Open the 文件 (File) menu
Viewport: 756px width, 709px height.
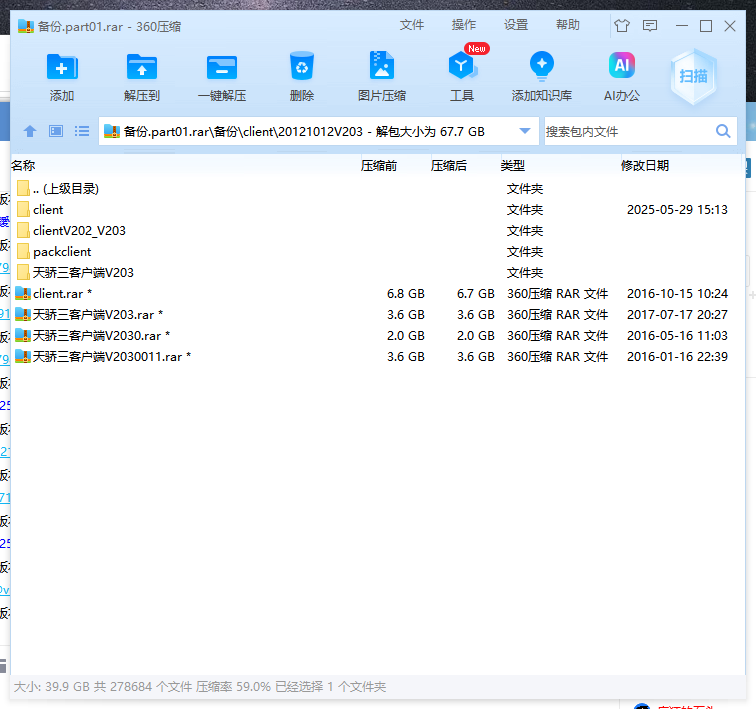(412, 25)
